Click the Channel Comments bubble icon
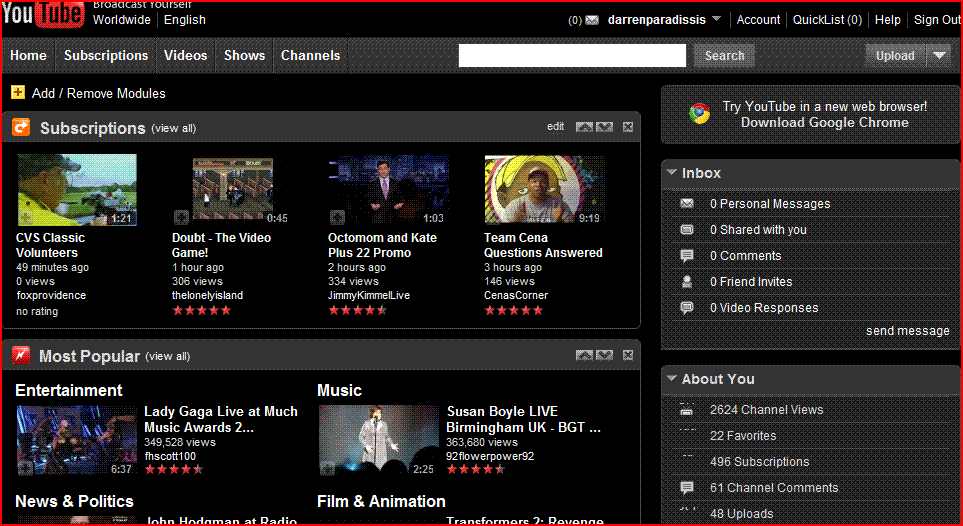The image size is (963, 526). click(x=687, y=488)
